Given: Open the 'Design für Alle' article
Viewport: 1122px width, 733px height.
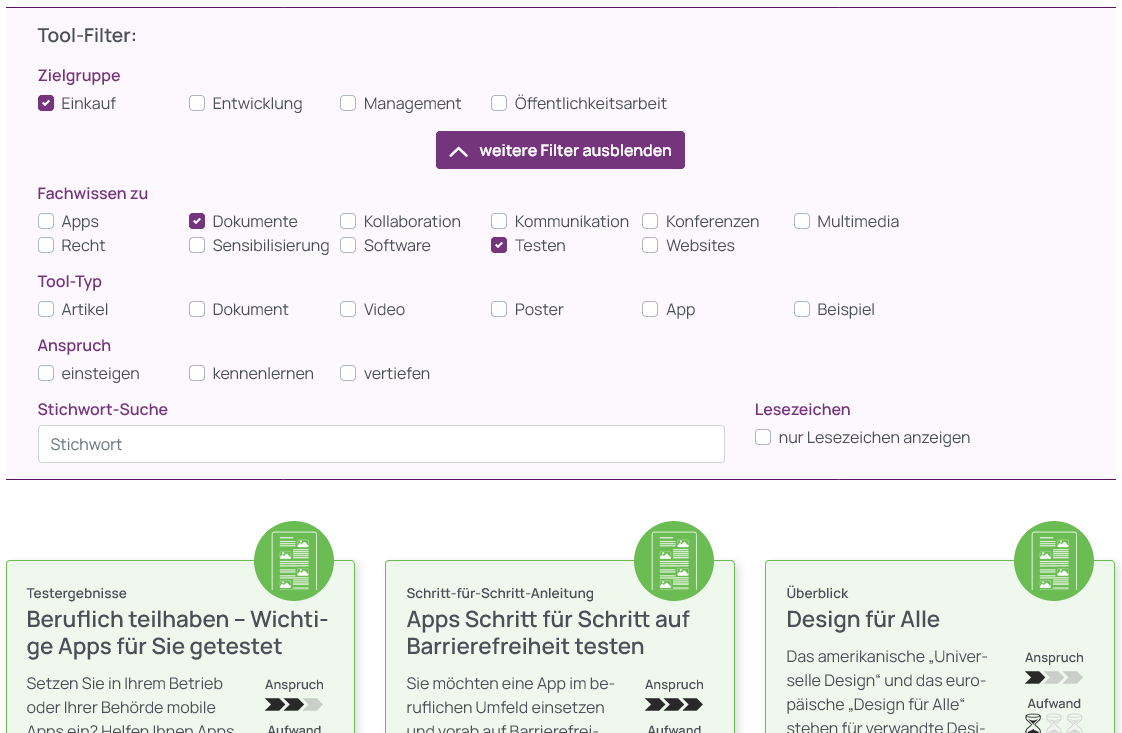Looking at the screenshot, I should point(863,619).
